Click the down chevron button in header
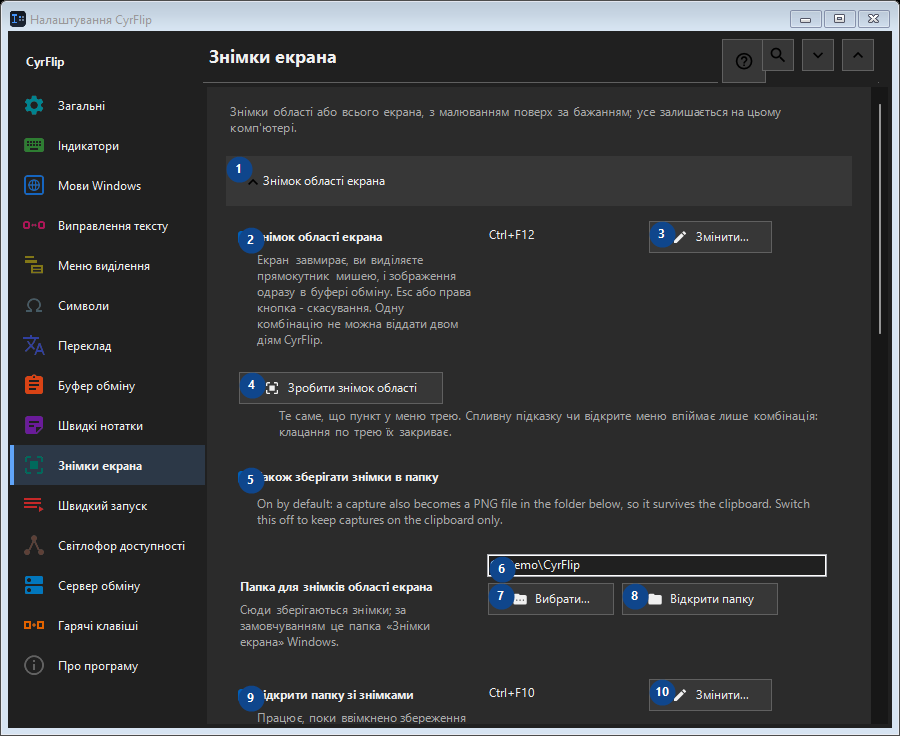 click(x=818, y=55)
